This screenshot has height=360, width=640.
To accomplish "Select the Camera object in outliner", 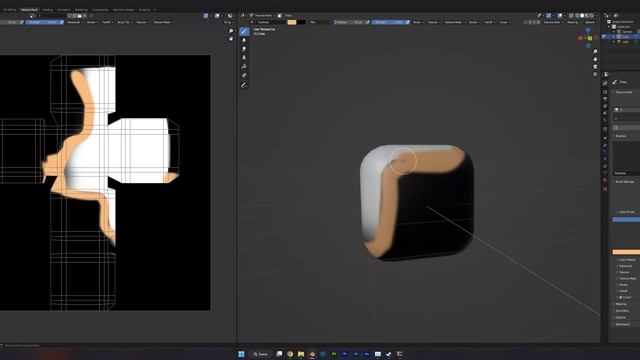I will (x=626, y=31).
